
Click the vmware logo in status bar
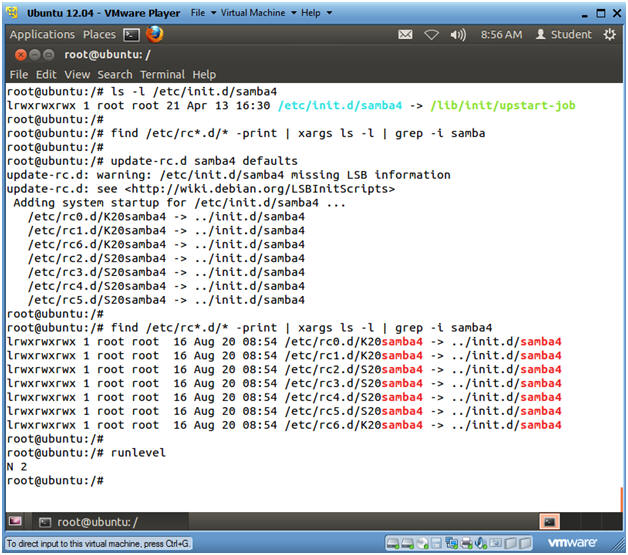(572, 543)
